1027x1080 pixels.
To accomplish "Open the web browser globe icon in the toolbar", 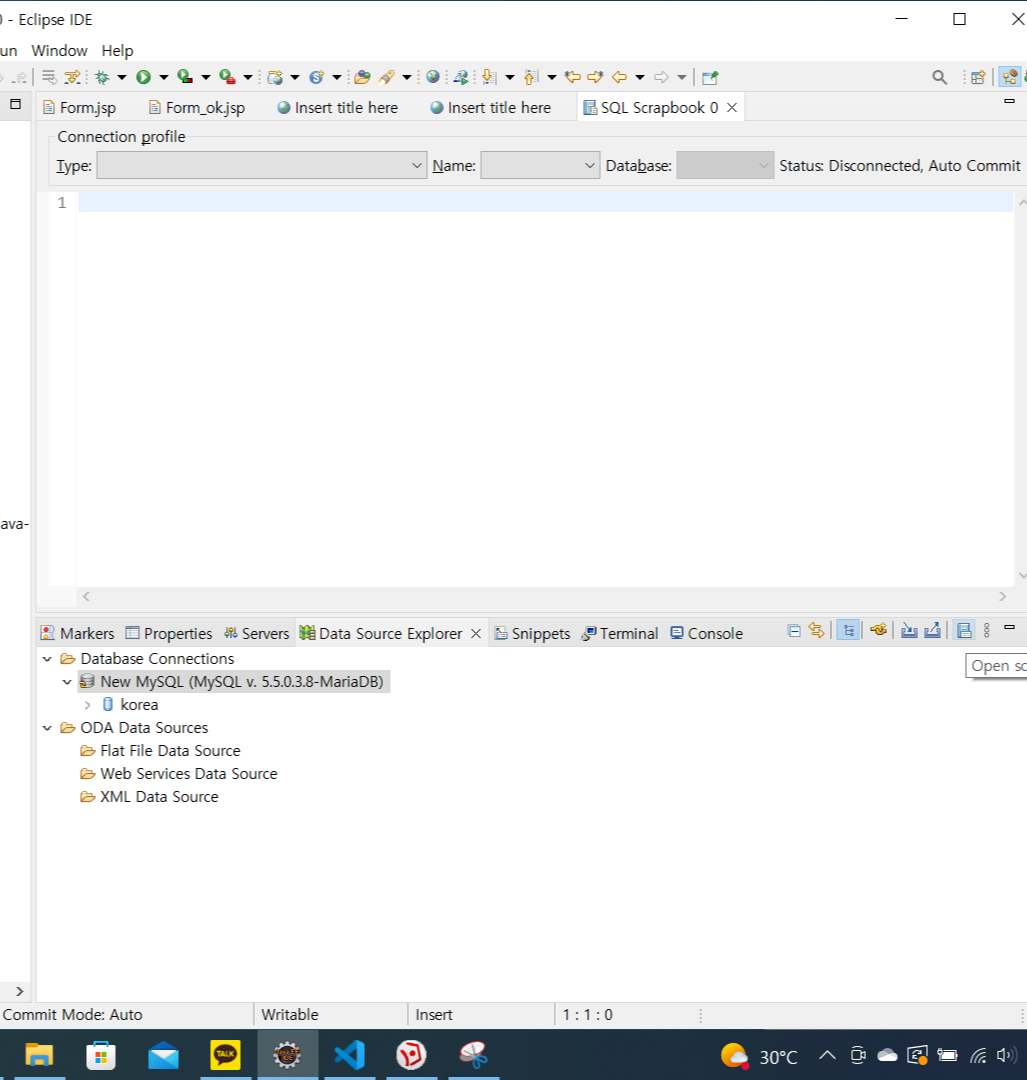I will coord(433,77).
